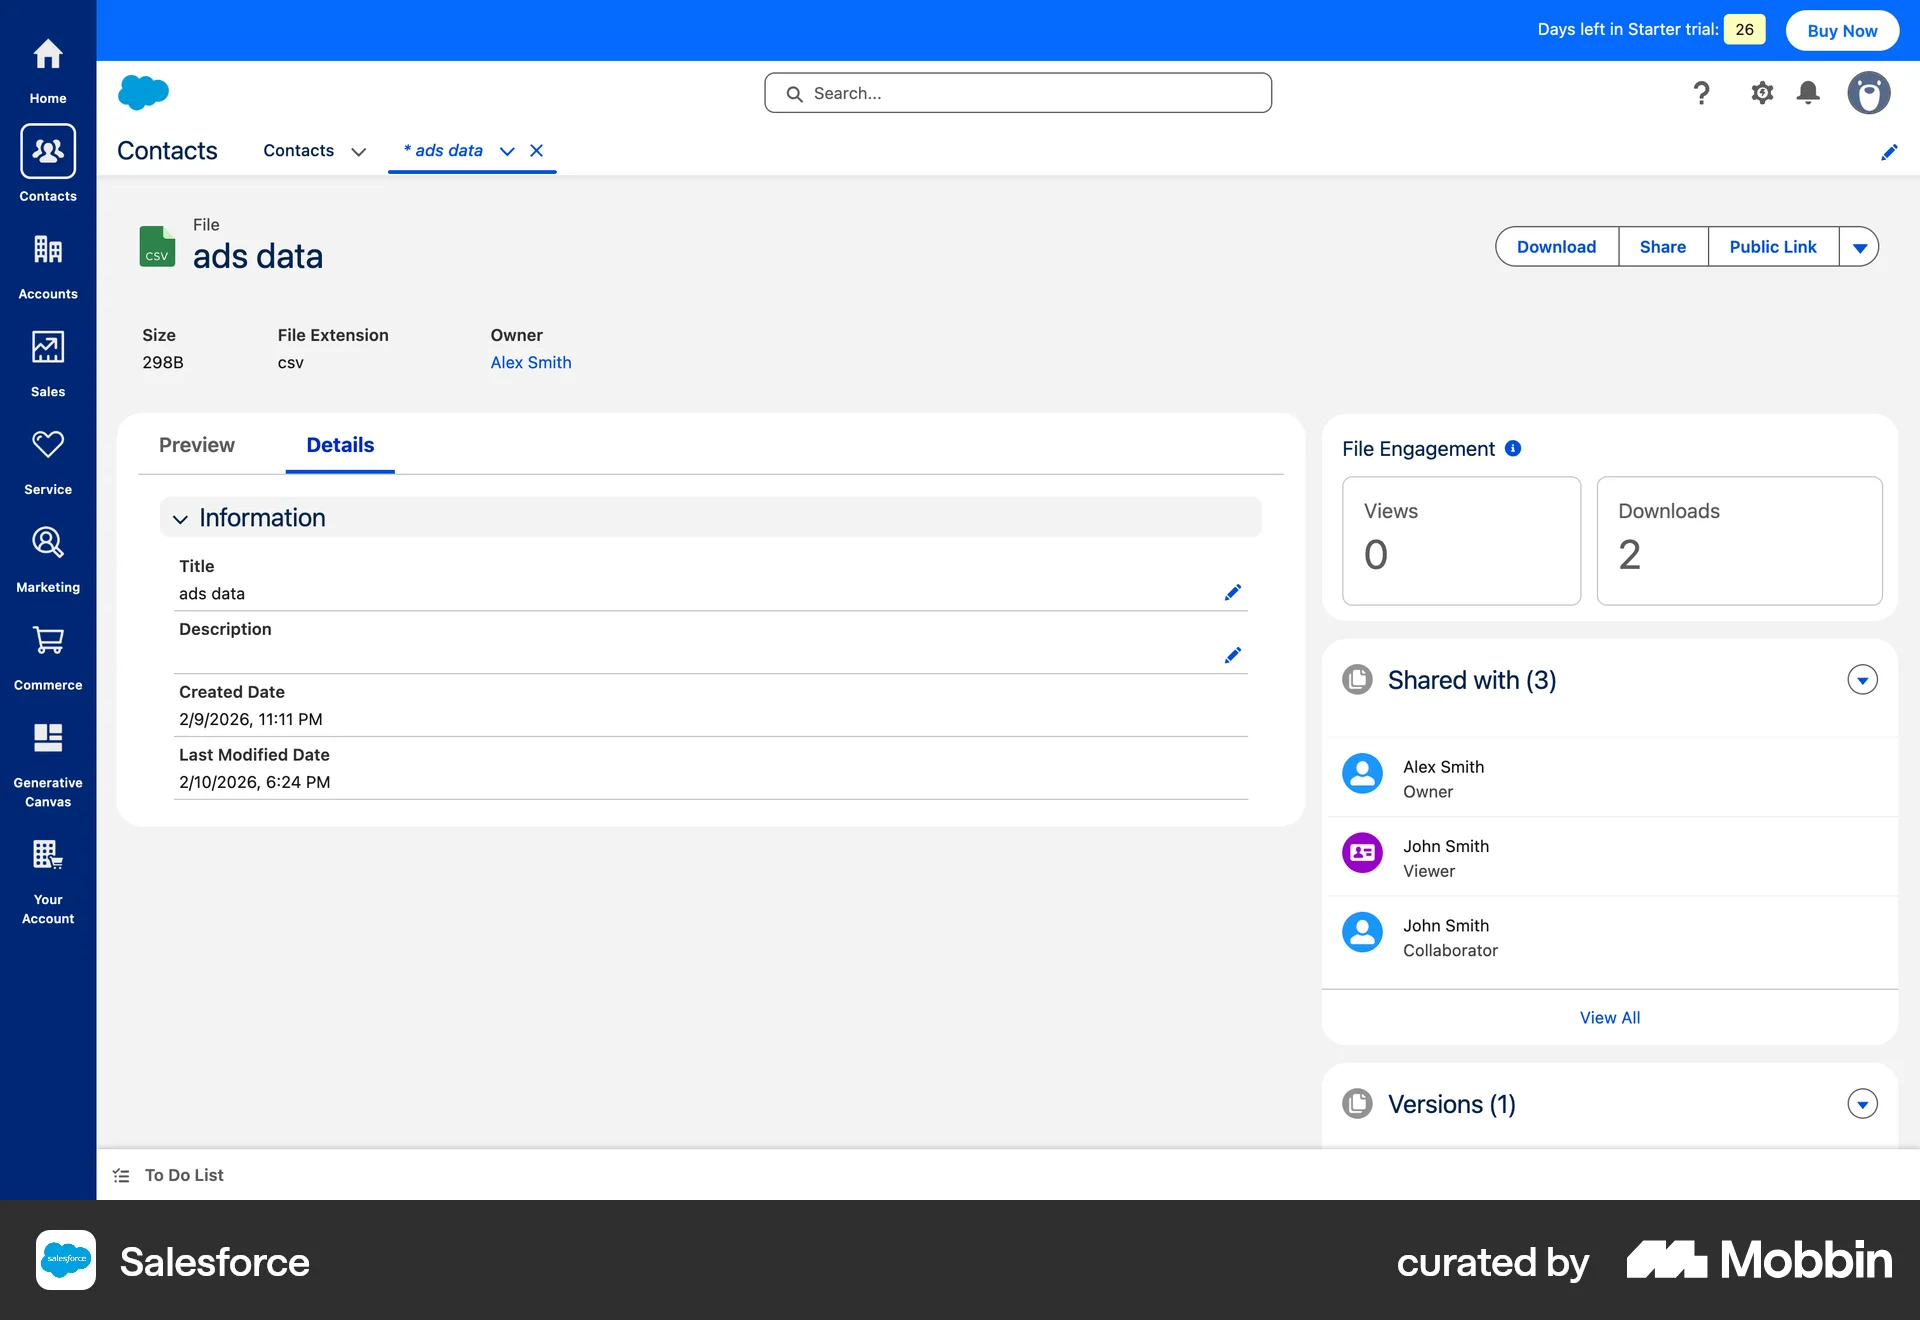This screenshot has height=1320, width=1920.
Task: Open owner Alex Smith's profile link
Action: tap(530, 362)
